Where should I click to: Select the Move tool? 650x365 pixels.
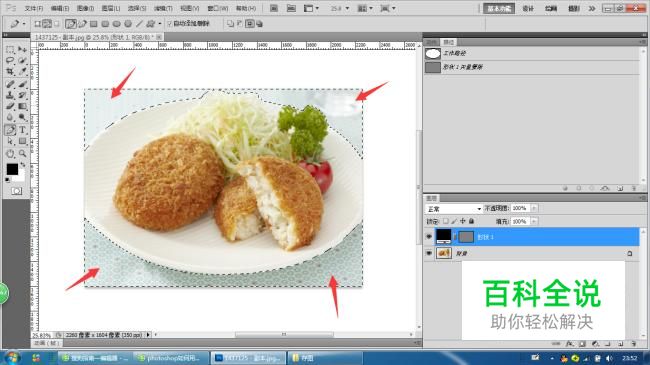(22, 50)
